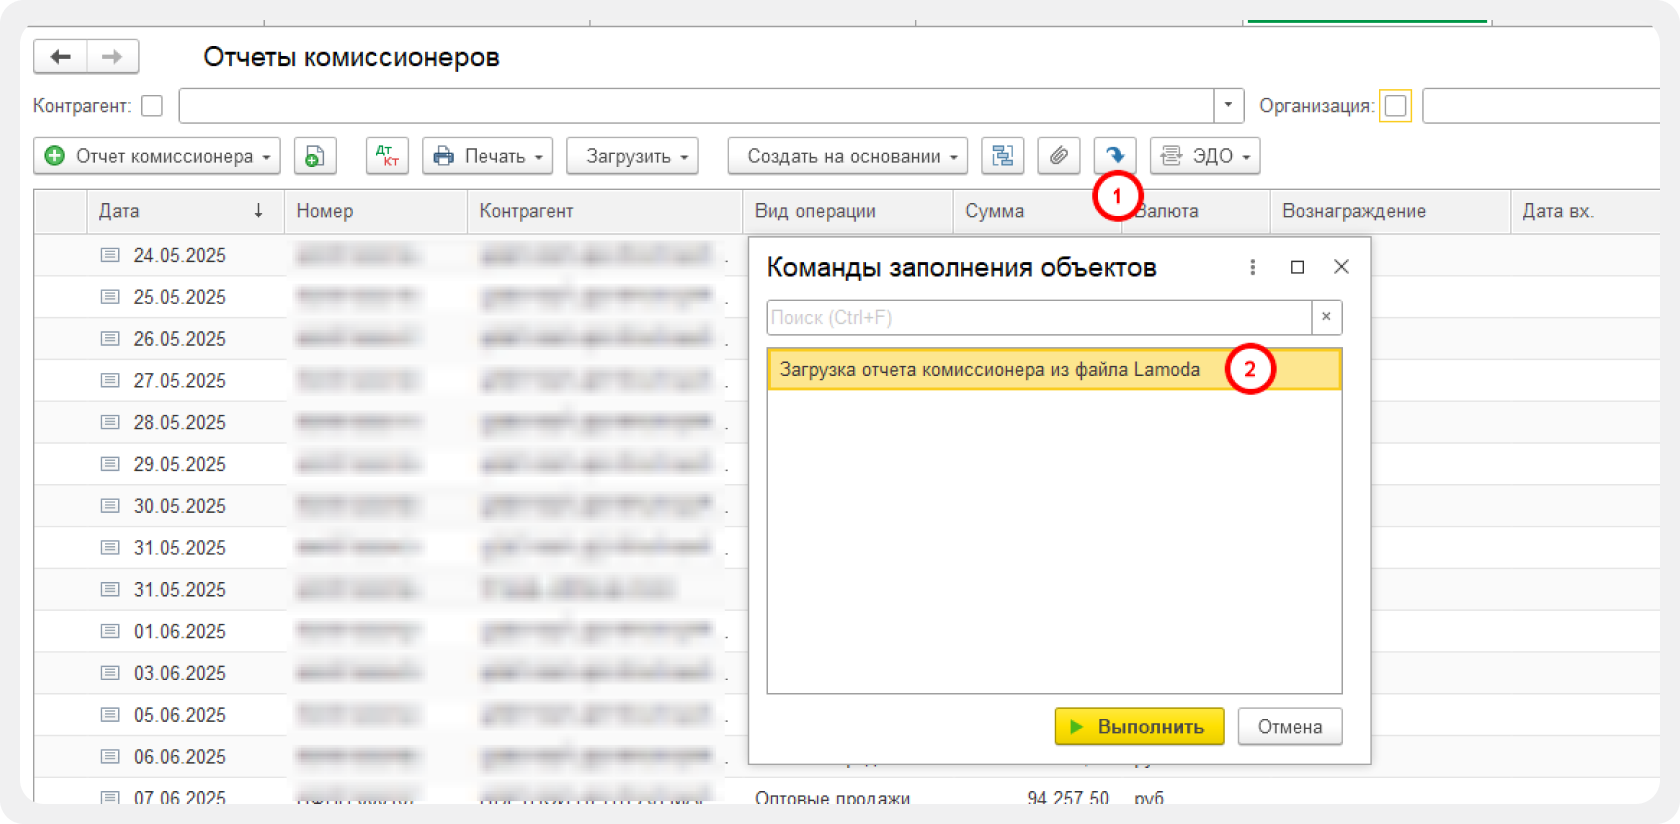The width and height of the screenshot is (1680, 824).
Task: Select the row dated 05.06.2025
Action: tap(390, 715)
